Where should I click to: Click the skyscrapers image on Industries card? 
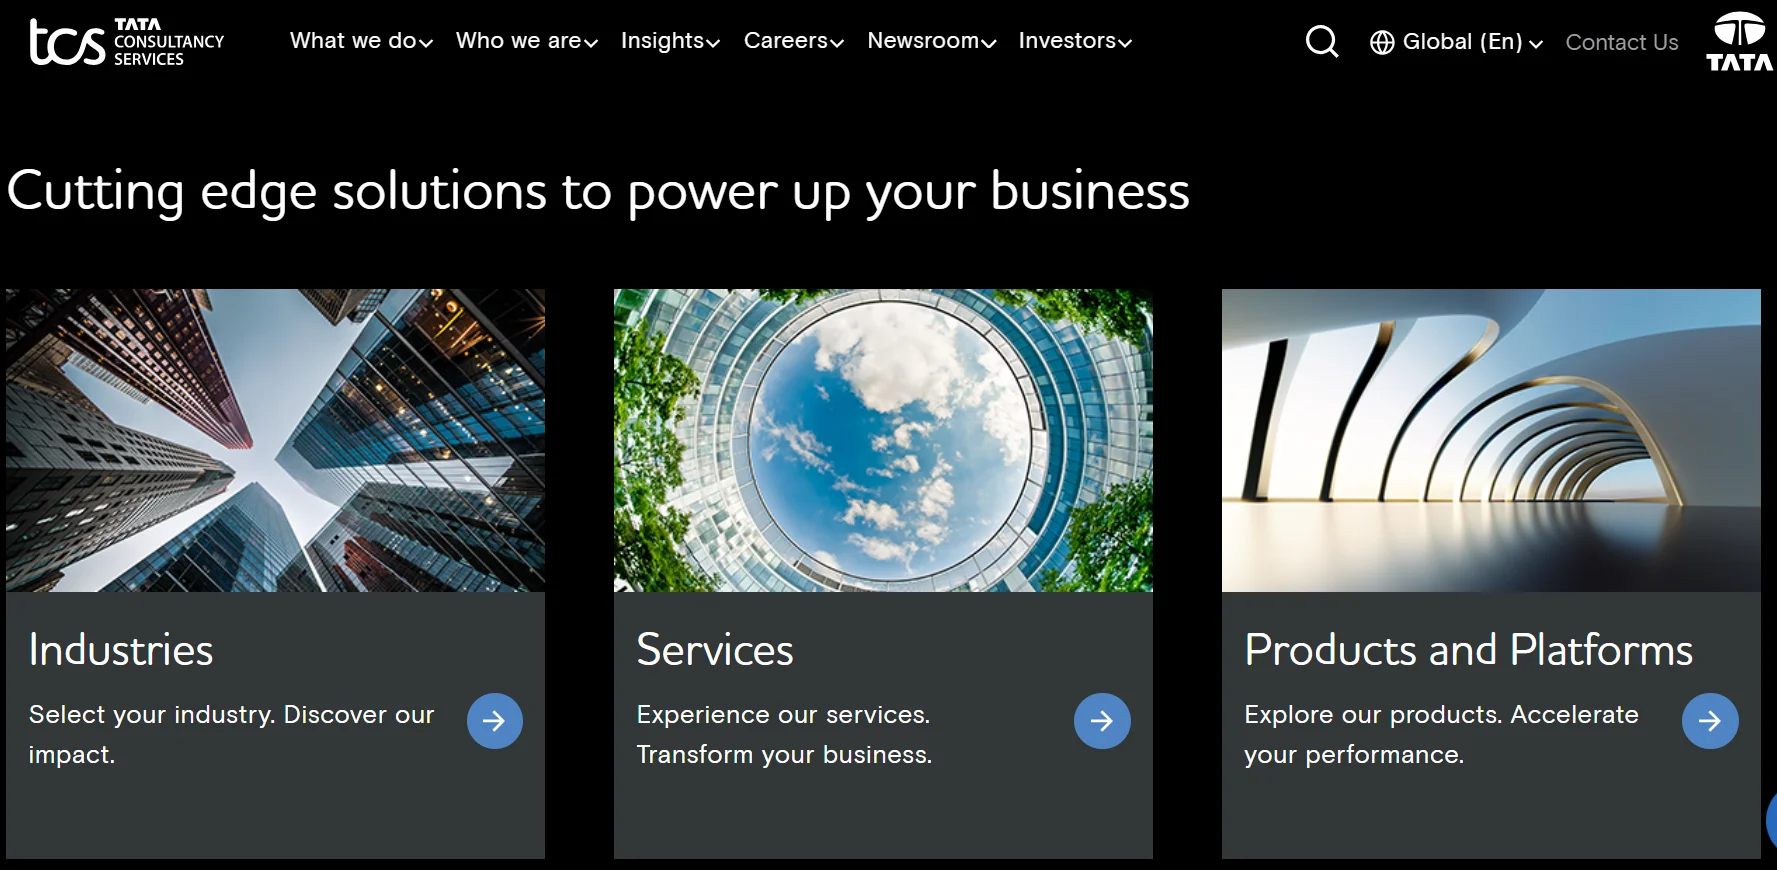pos(275,440)
